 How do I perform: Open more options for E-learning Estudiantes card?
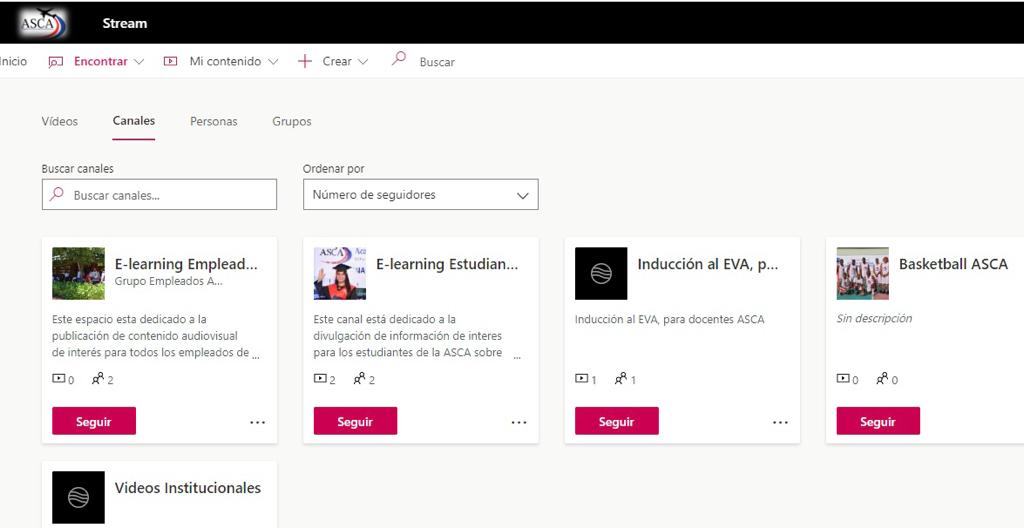coord(519,422)
